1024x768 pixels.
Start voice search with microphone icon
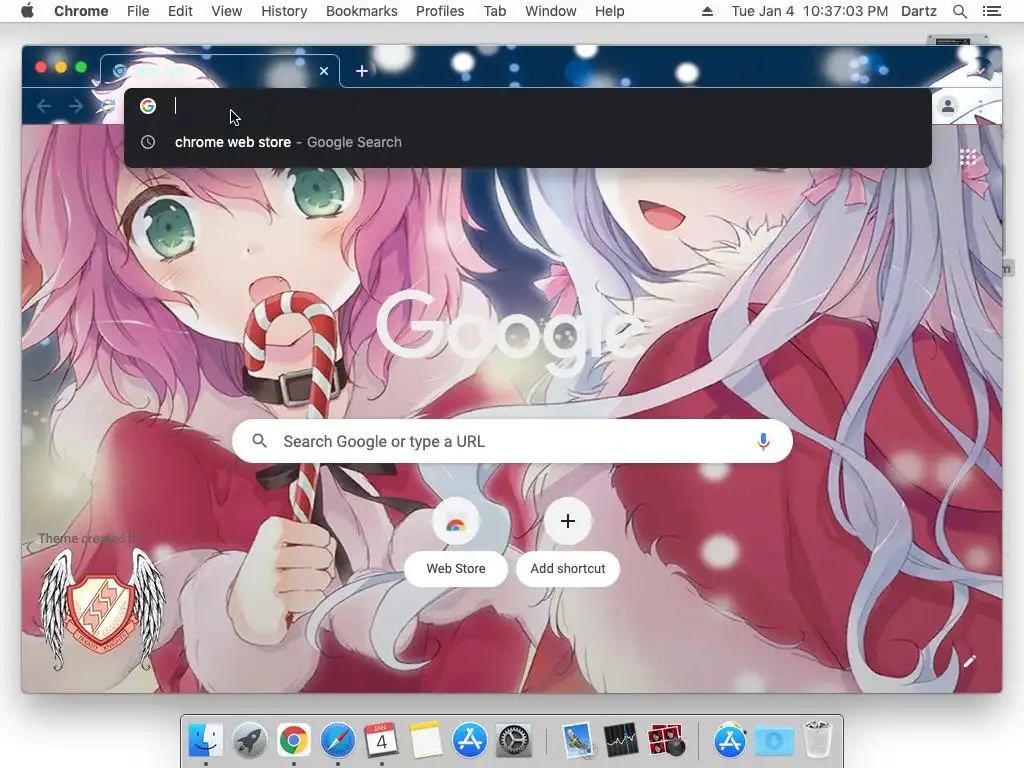pyautogui.click(x=763, y=441)
